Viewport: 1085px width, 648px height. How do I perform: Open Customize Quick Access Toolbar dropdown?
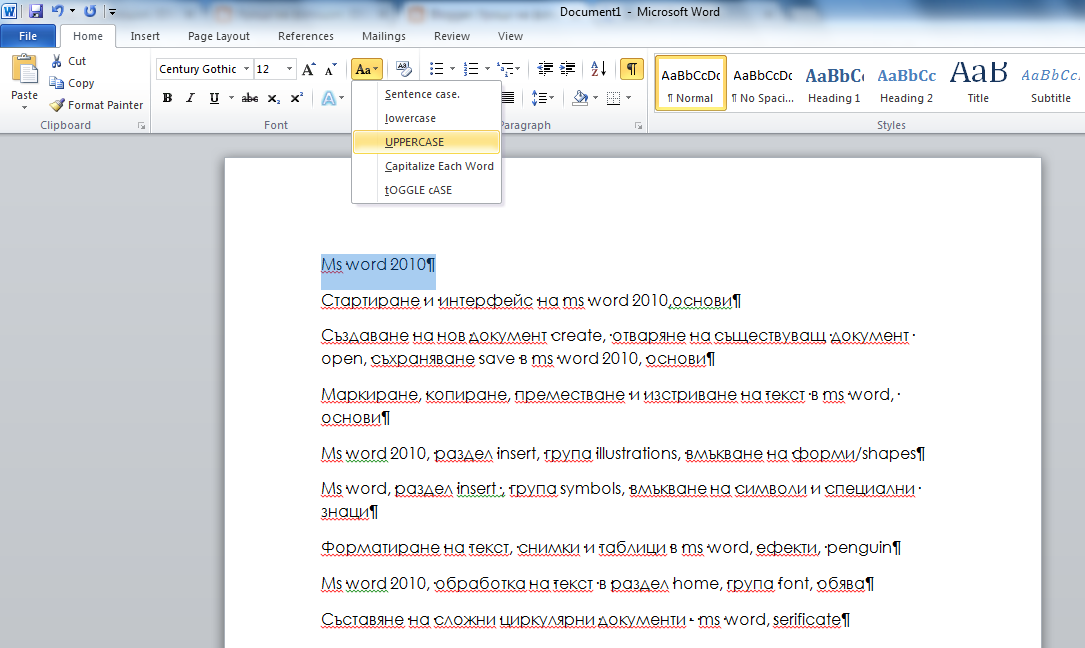[112, 11]
